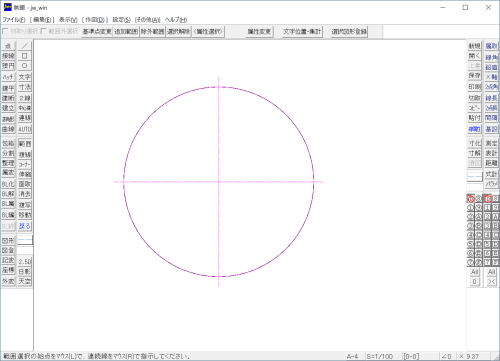Click the 保存 save button
The image size is (500, 361).
[x=475, y=76]
